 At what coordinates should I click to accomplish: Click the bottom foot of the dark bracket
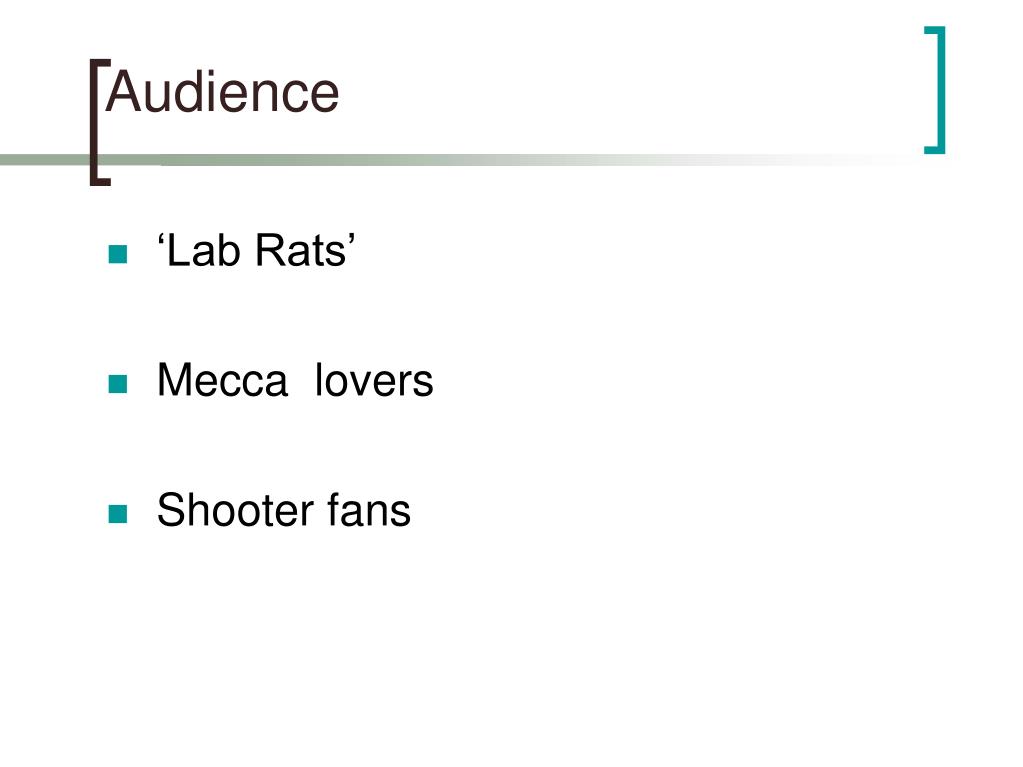(x=100, y=181)
